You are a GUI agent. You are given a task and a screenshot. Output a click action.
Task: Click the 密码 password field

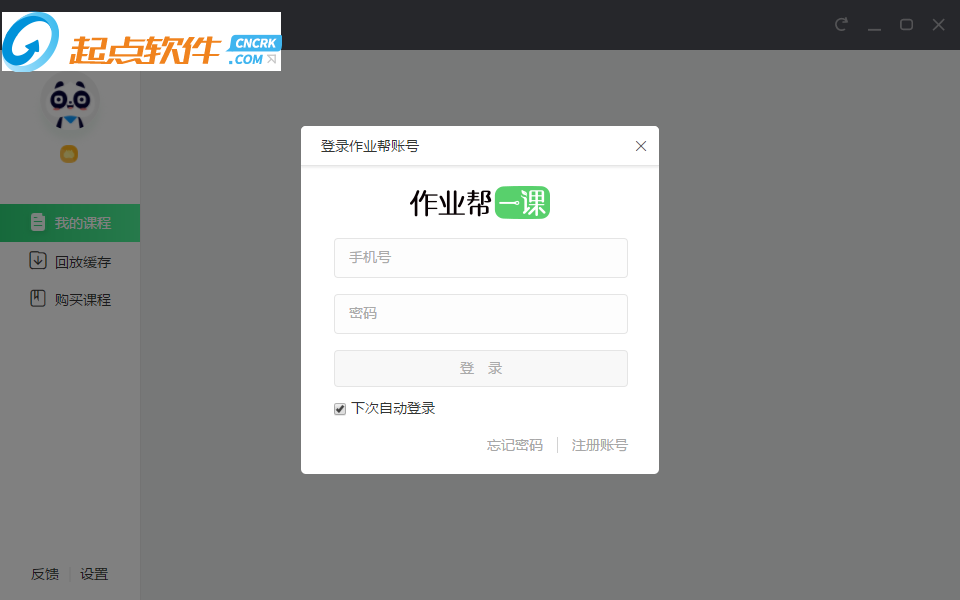point(481,314)
